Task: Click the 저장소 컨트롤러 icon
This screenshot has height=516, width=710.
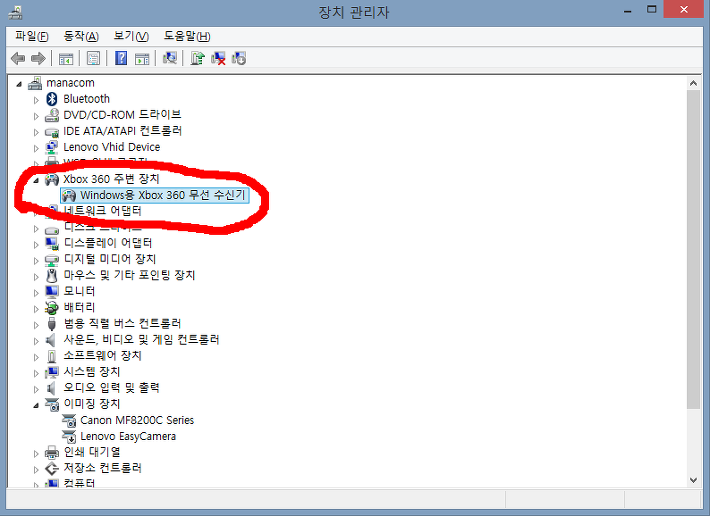Action: coord(52,468)
